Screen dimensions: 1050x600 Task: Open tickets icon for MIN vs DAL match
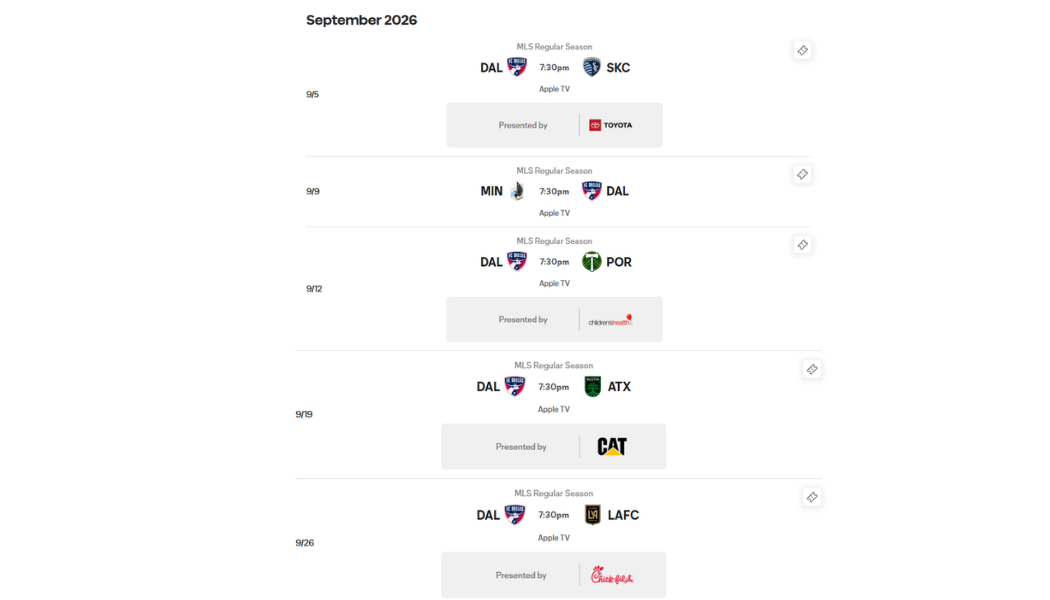(x=802, y=174)
